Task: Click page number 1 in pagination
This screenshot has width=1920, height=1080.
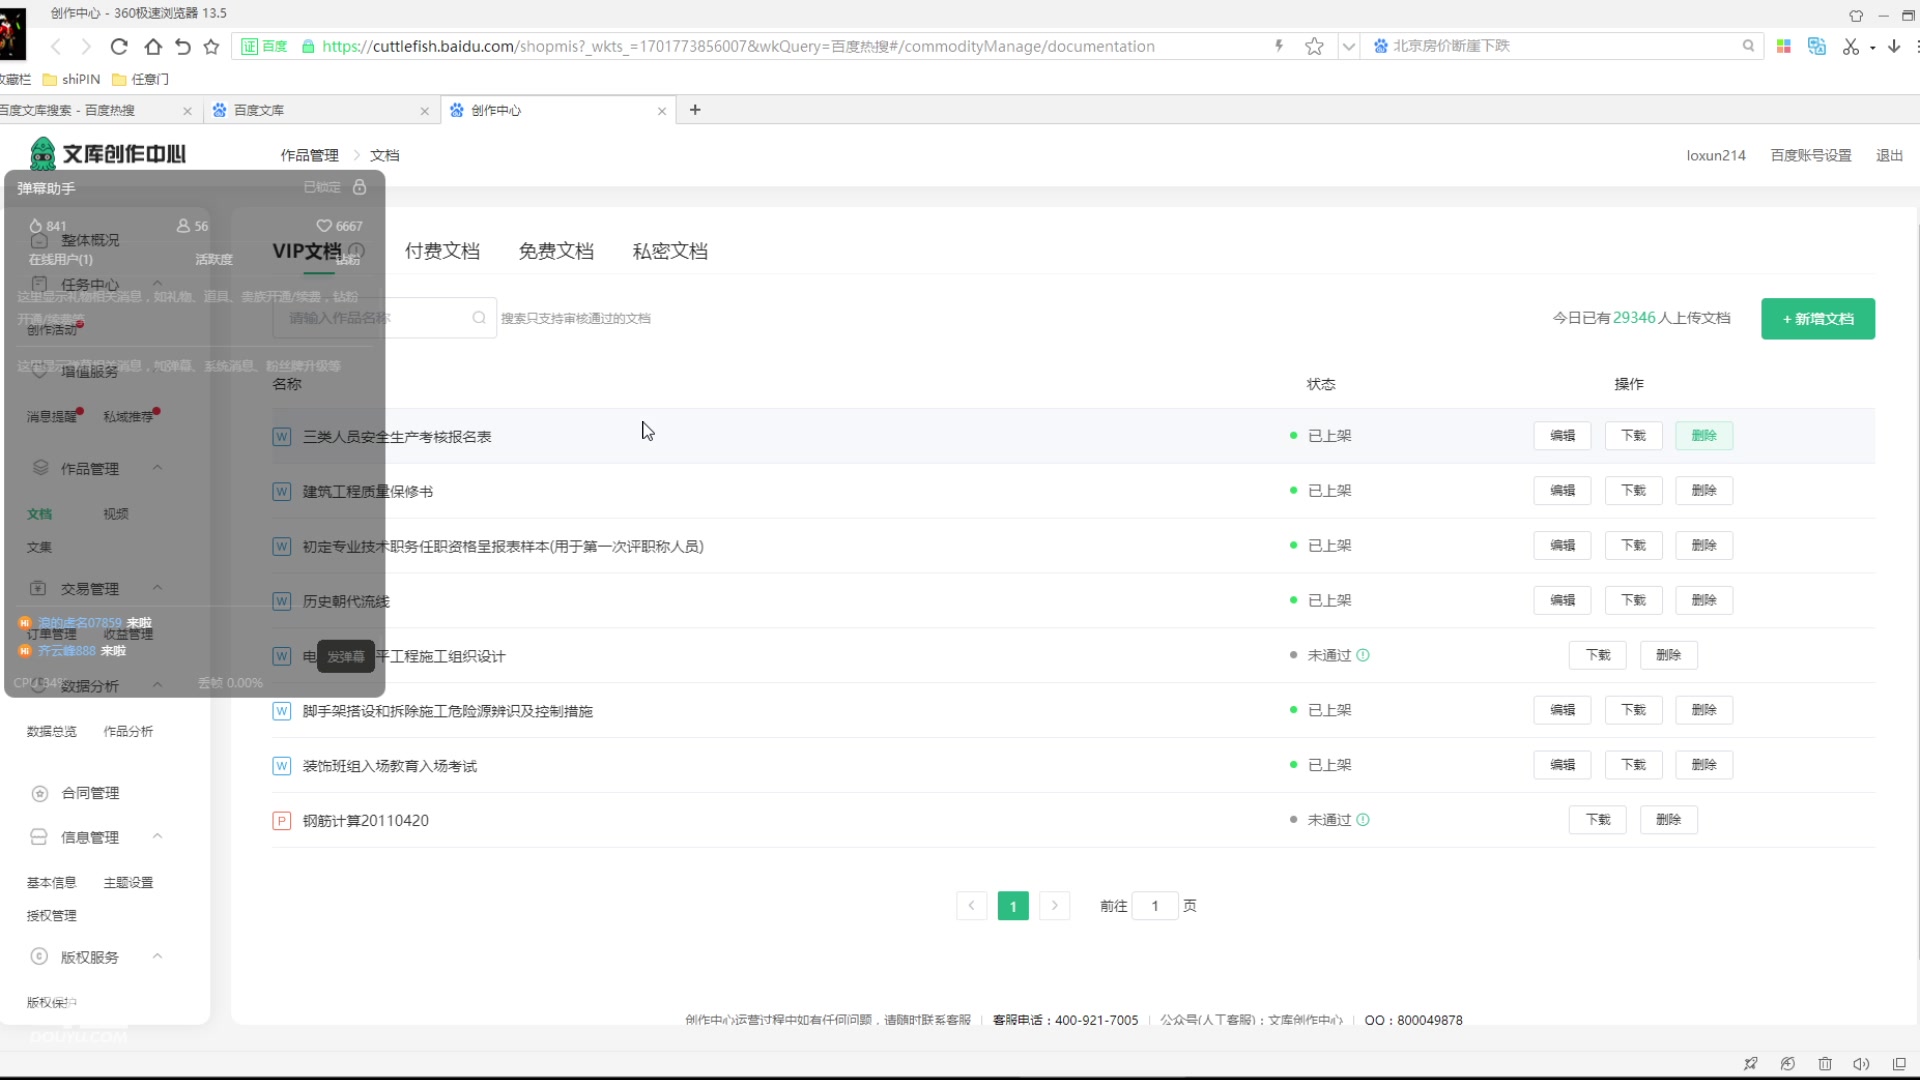Action: 1013,906
